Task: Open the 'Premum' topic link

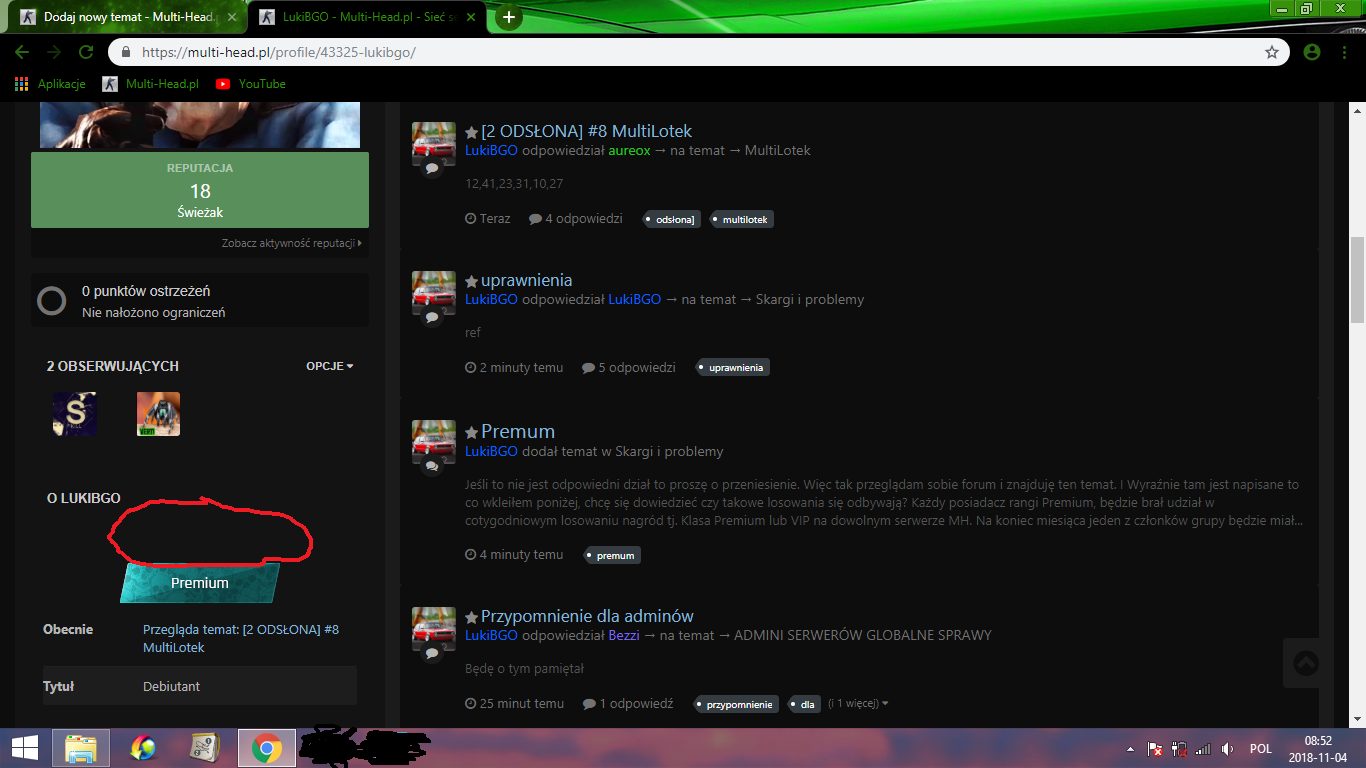Action: (517, 431)
